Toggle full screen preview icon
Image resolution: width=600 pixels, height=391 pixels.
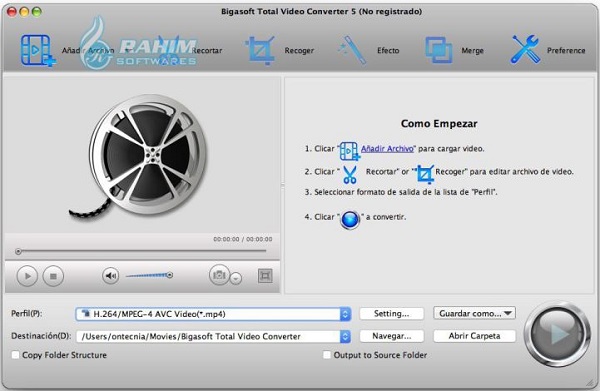pos(265,275)
